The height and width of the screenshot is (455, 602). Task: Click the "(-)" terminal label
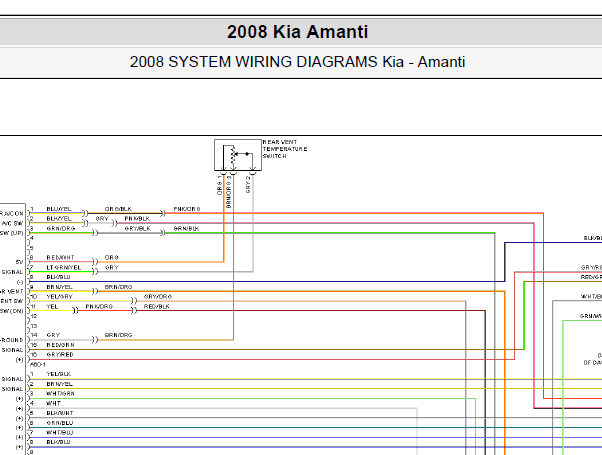click(20, 282)
